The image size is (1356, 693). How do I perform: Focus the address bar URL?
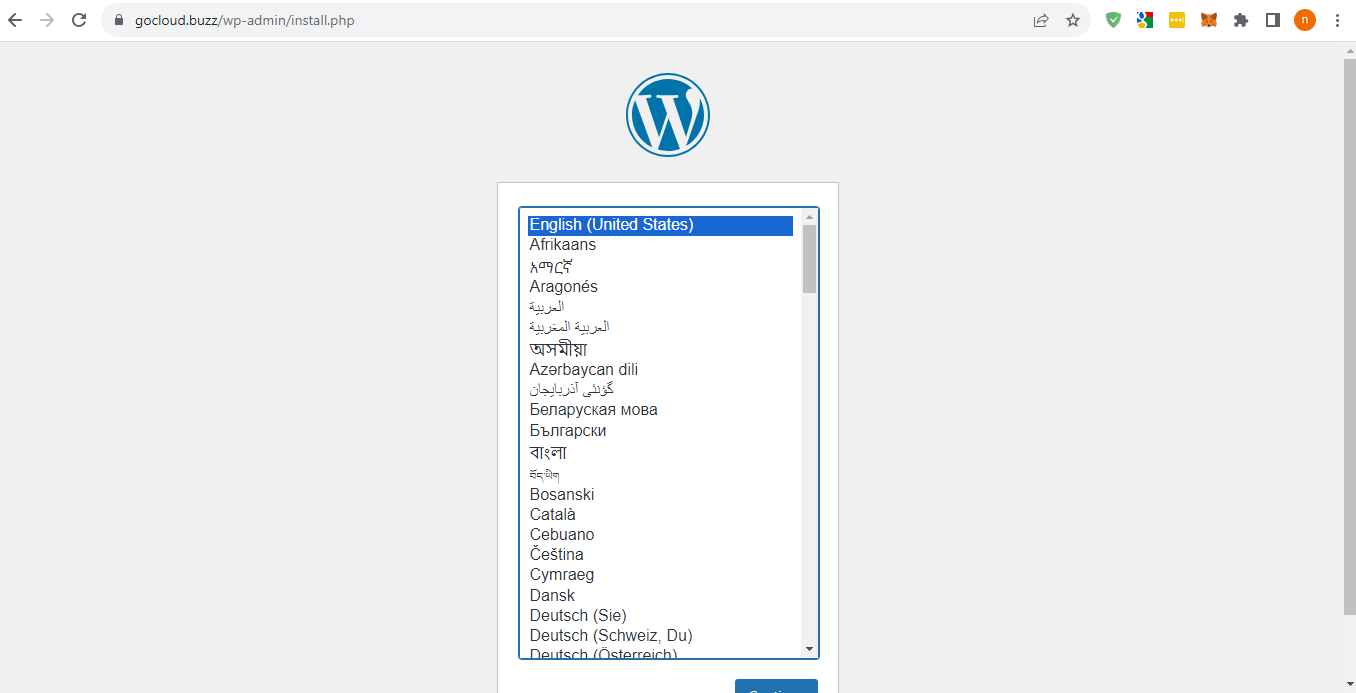tap(245, 20)
